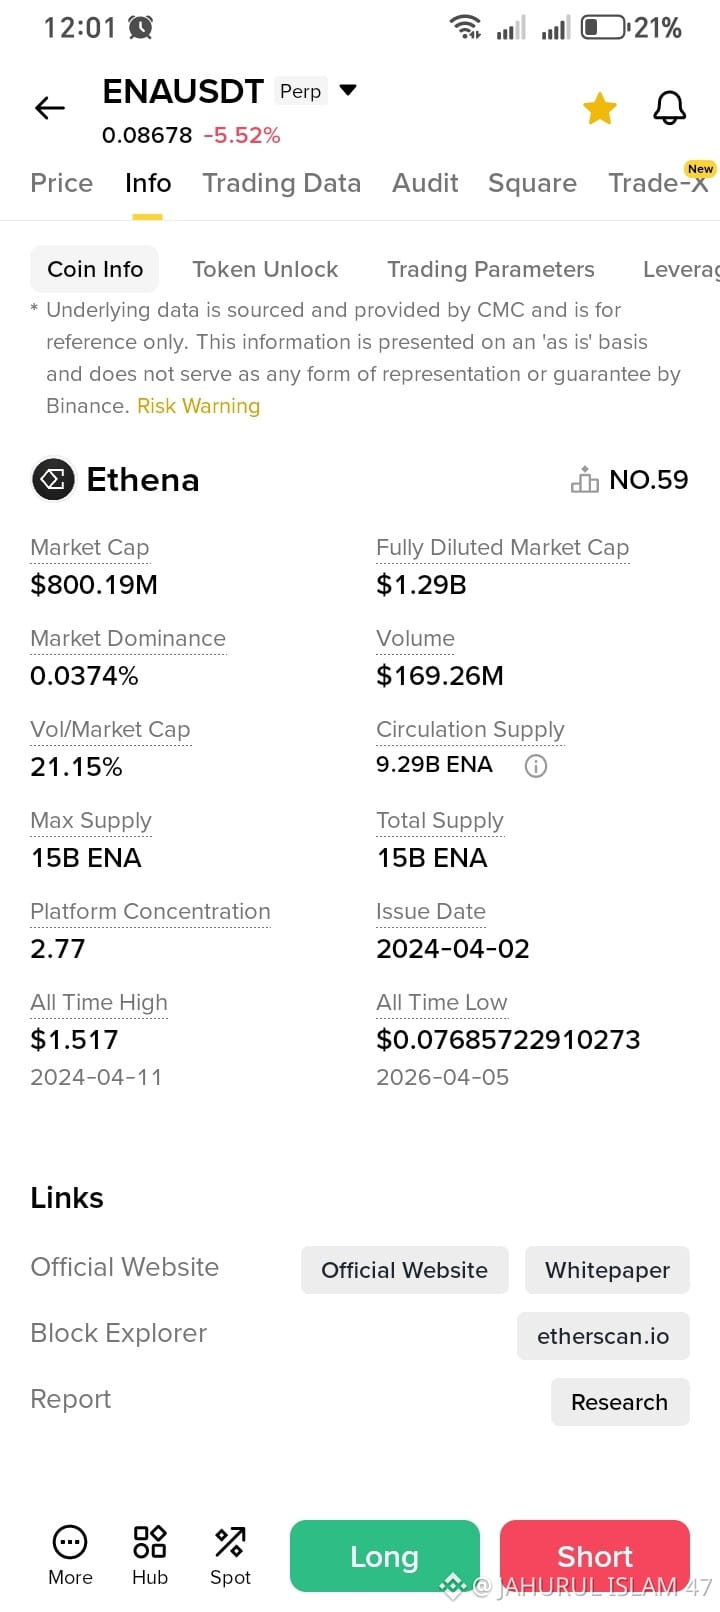Open the Hub icon

point(150,1542)
